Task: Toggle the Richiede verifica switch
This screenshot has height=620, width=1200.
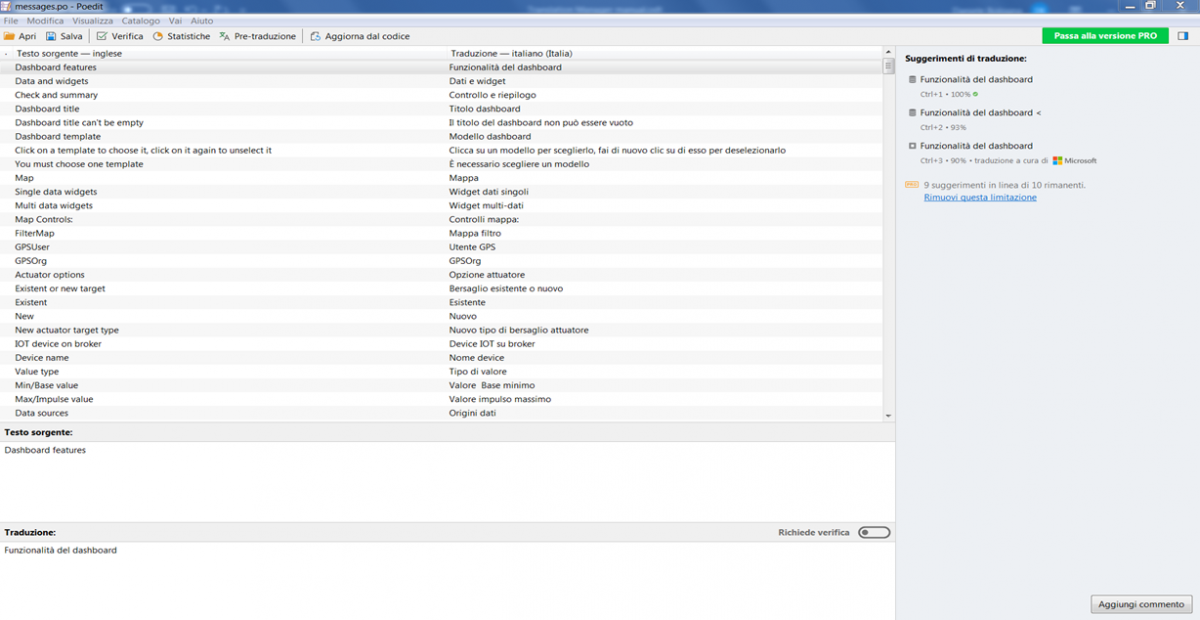Action: tap(873, 532)
